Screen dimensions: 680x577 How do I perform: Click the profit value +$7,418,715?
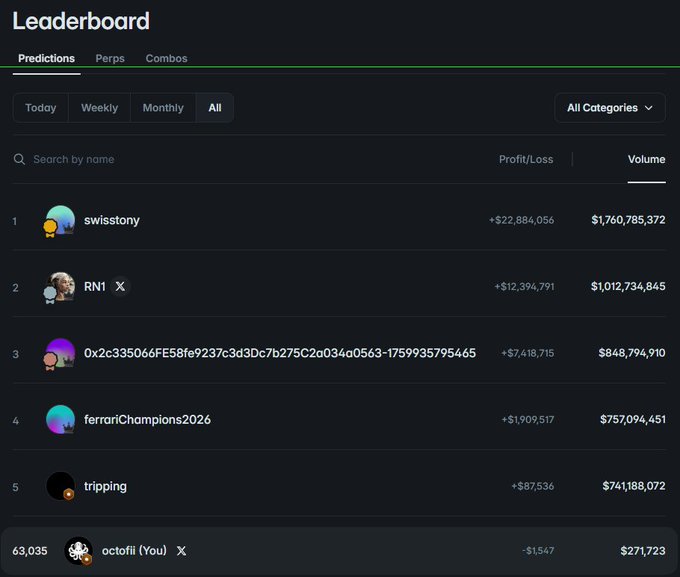click(x=527, y=353)
